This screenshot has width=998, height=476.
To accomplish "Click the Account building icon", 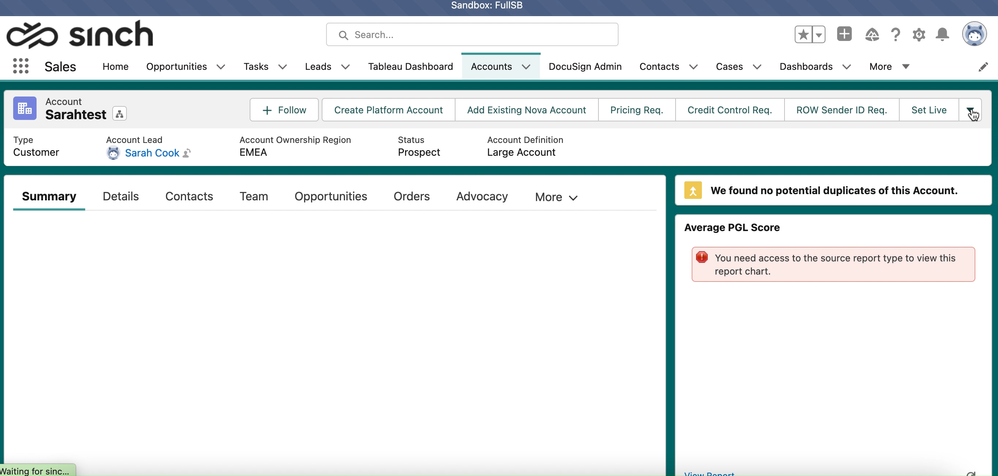I will pos(25,109).
